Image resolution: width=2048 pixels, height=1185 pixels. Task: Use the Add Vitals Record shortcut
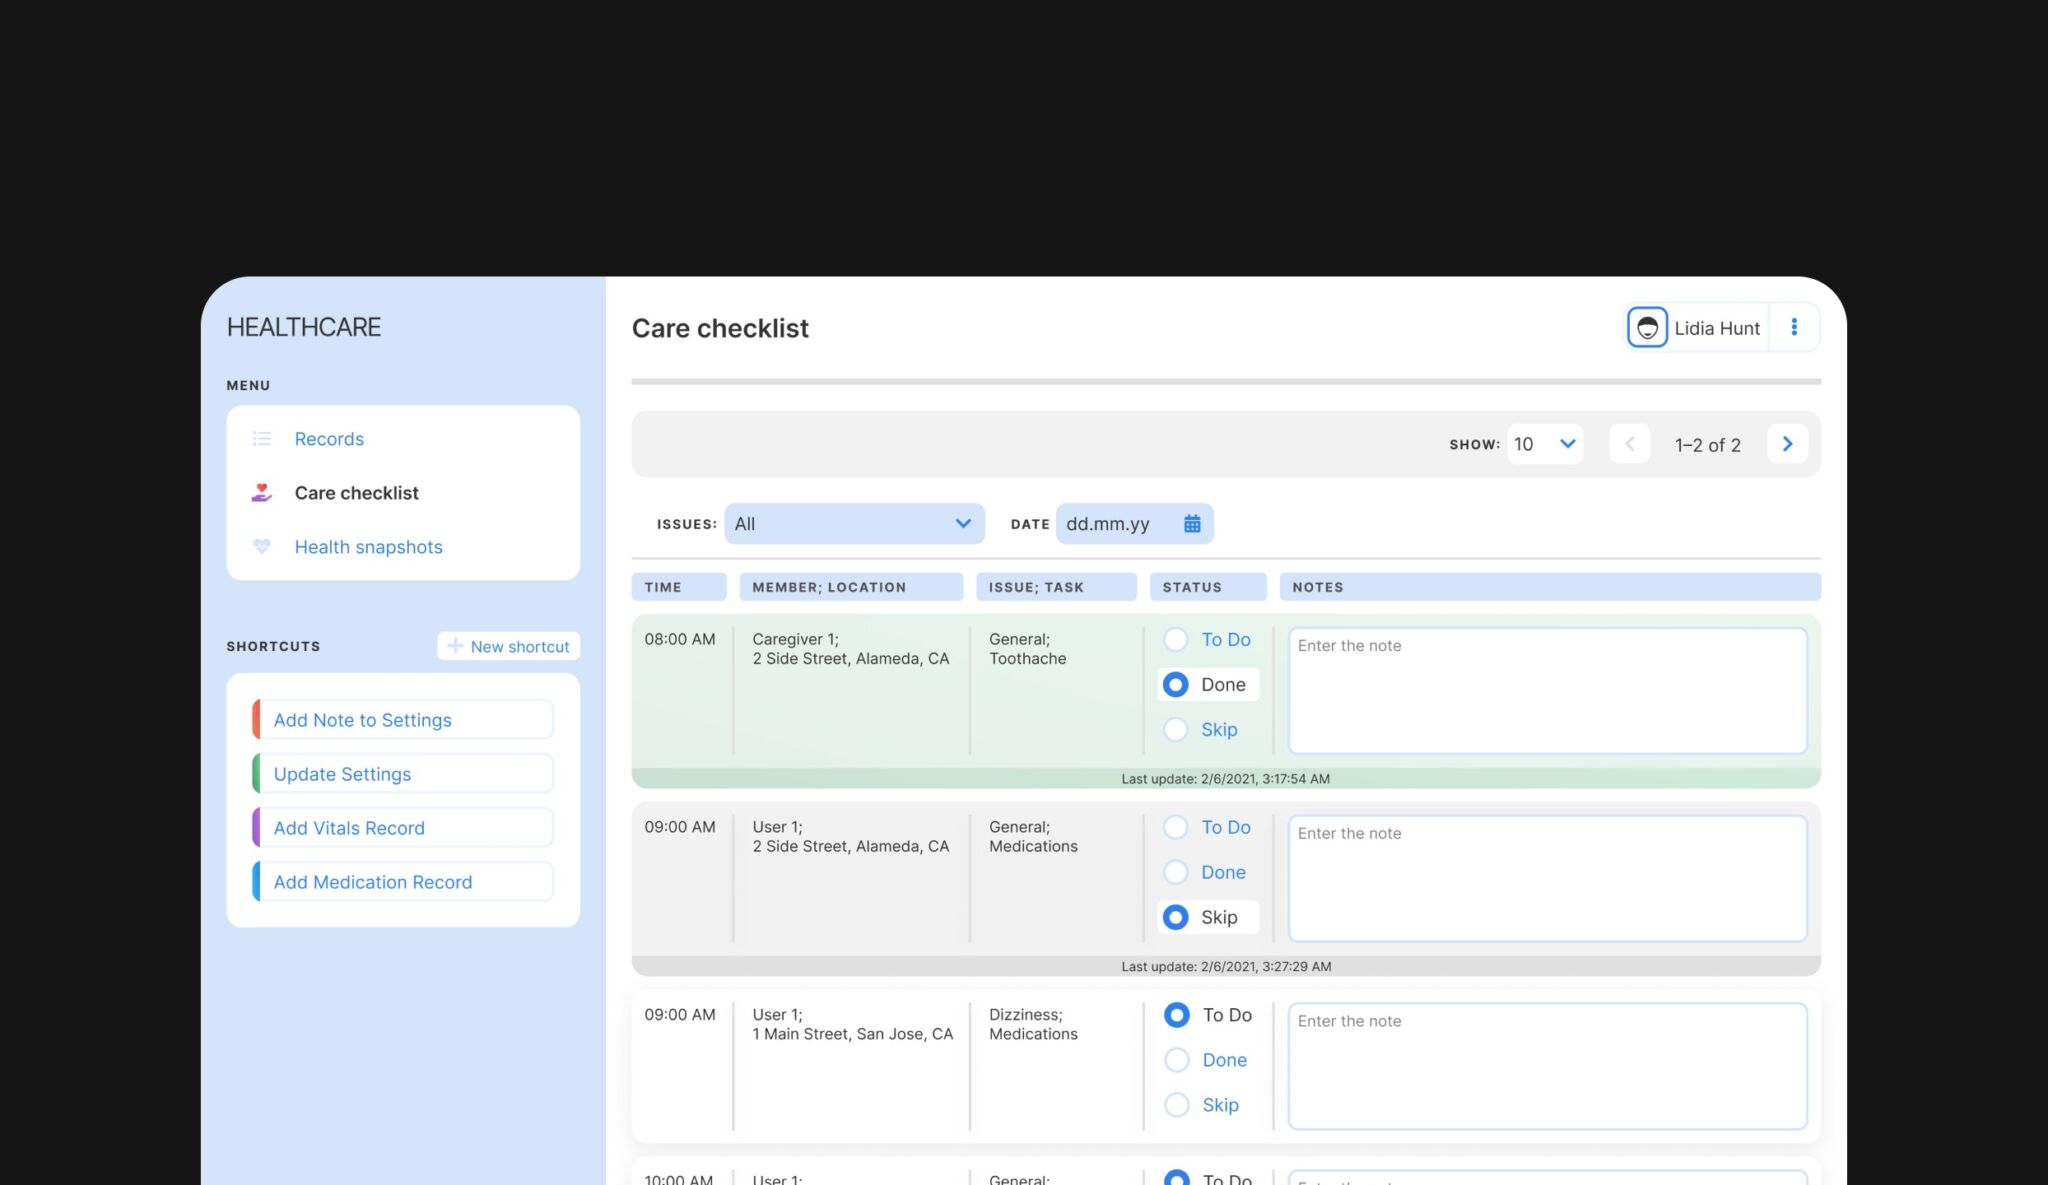403,828
